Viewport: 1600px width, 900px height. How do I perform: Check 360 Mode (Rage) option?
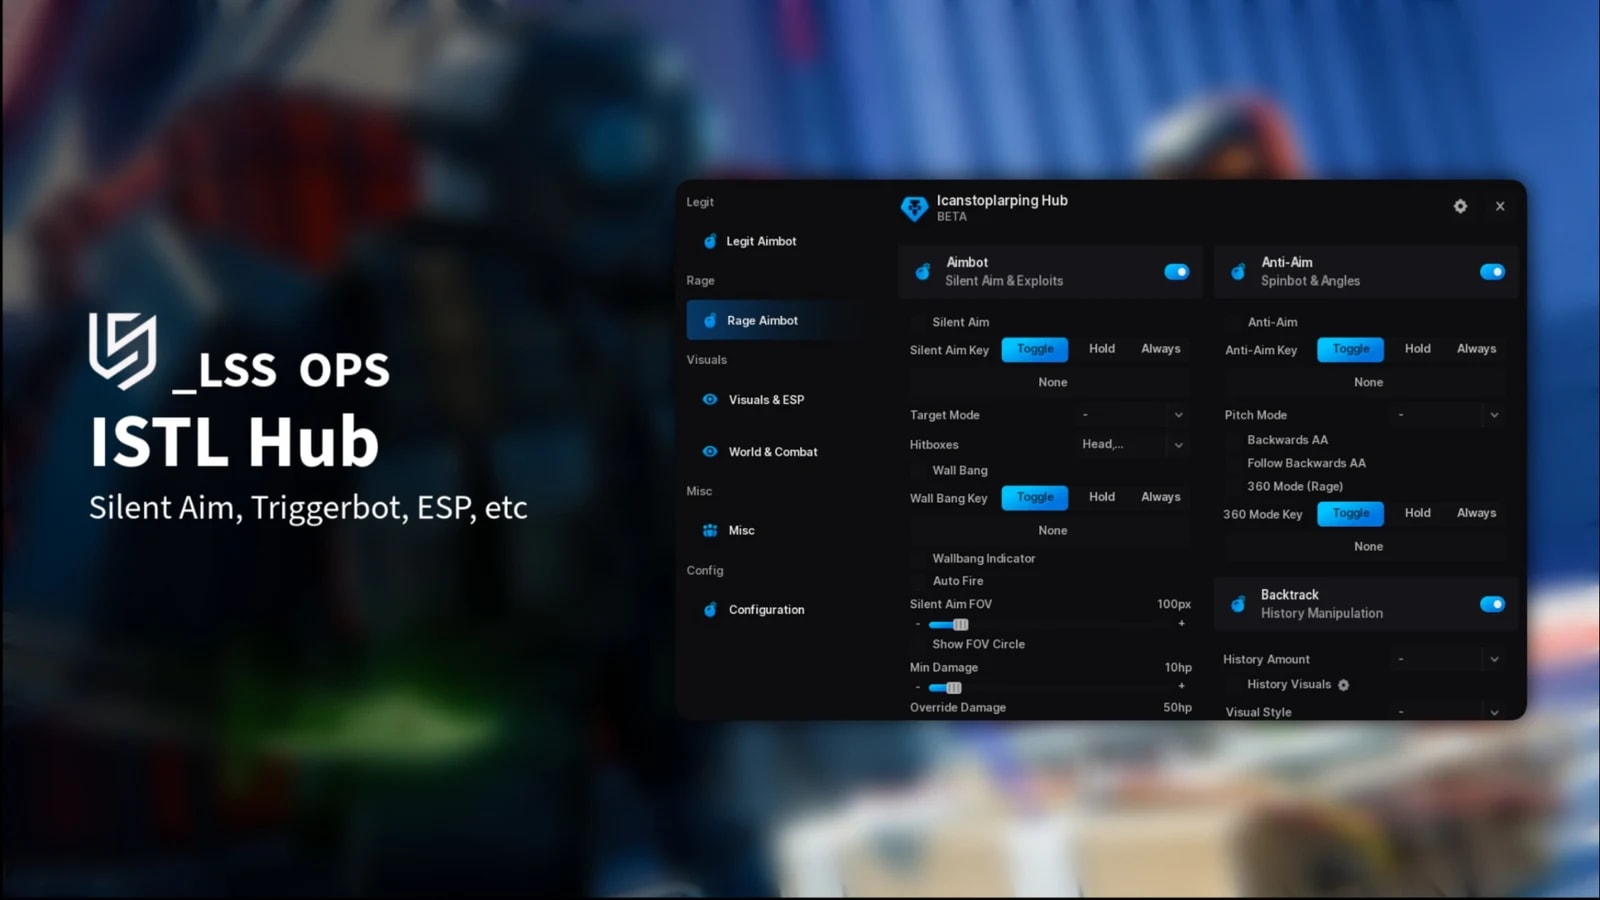(1233, 486)
